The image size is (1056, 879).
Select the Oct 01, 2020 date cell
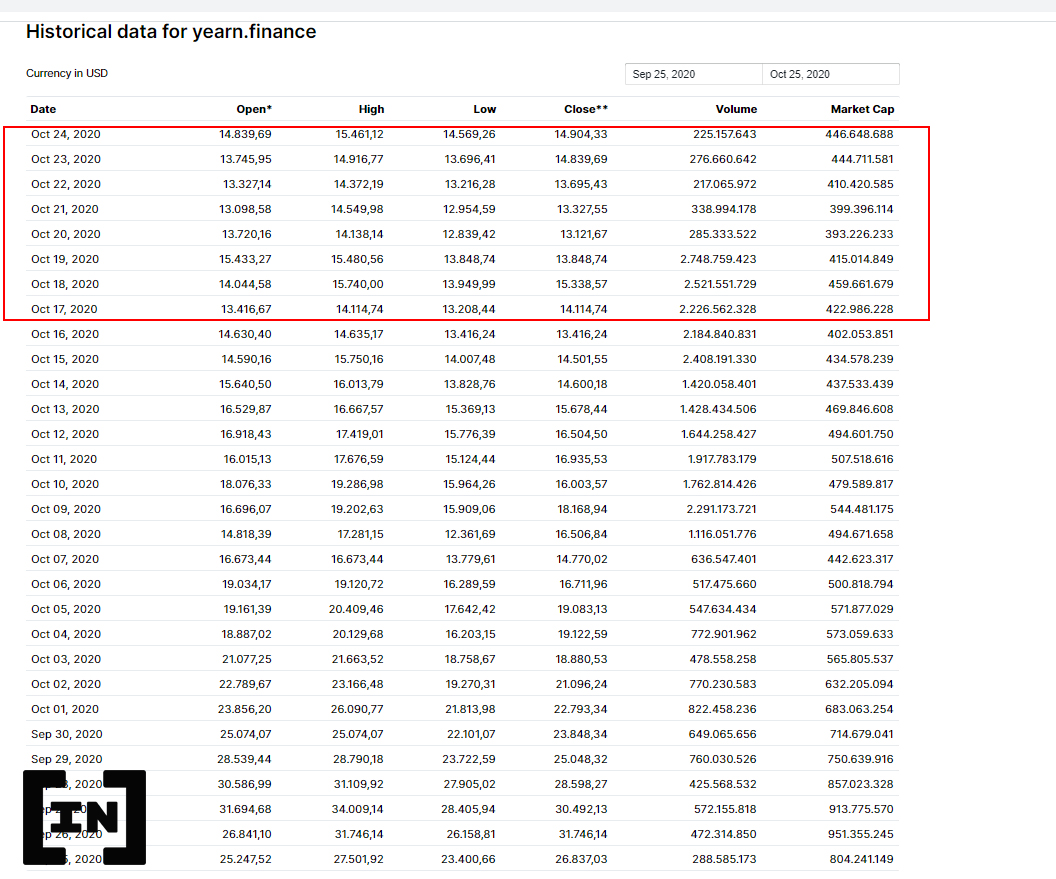[x=65, y=709]
